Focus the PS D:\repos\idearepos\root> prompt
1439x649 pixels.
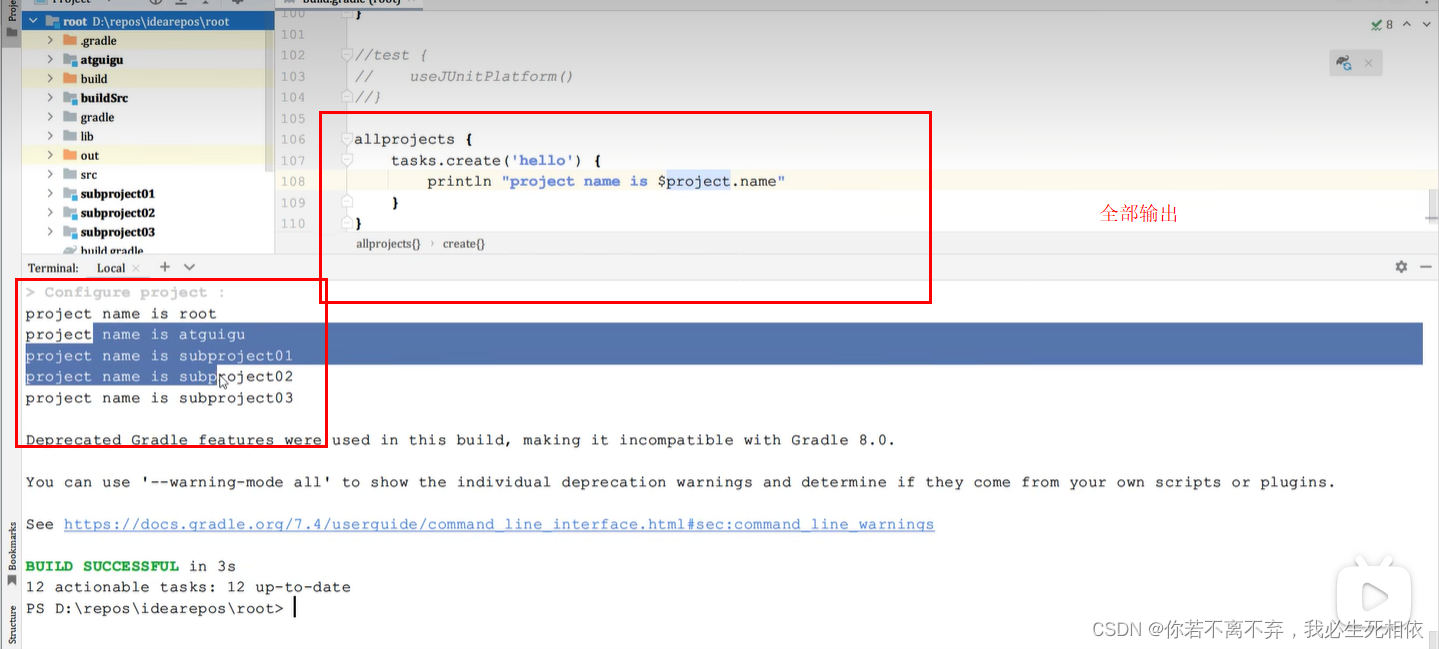pyautogui.click(x=155, y=608)
